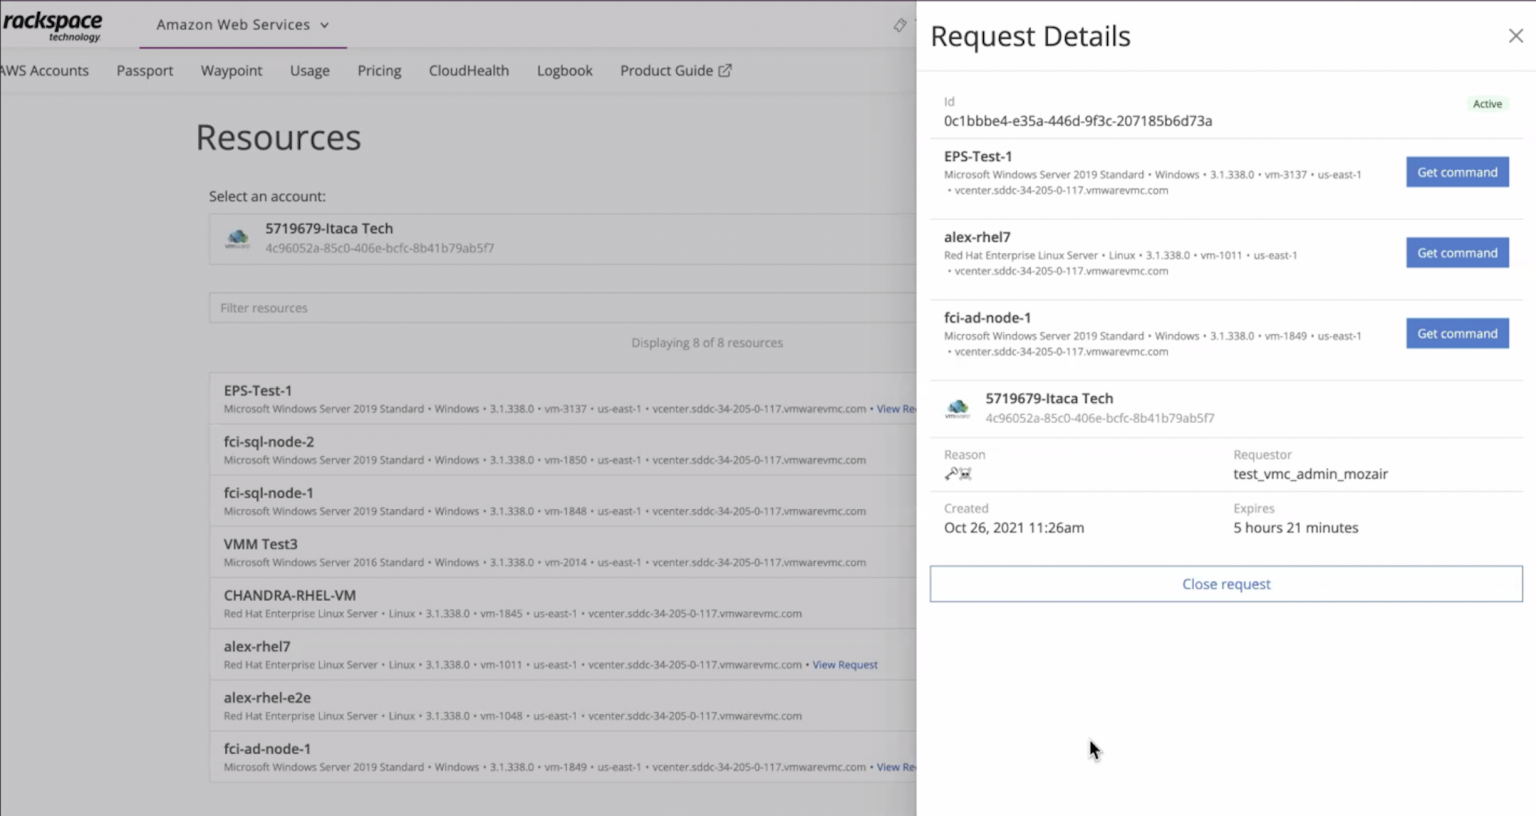Click the Rackspace Technology logo
The image size is (1536, 816).
point(52,25)
